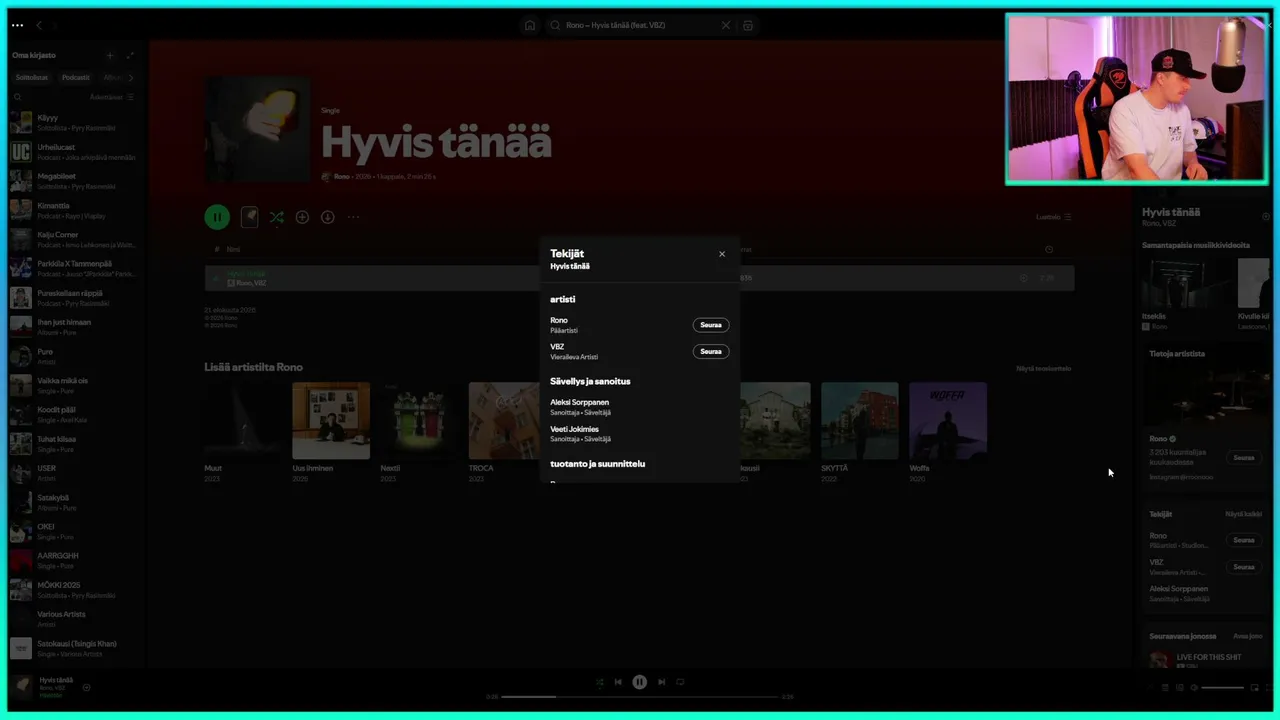Viewport: 1280px width, 720px height.
Task: Open the single Koodit pääl
Action: coord(73,414)
